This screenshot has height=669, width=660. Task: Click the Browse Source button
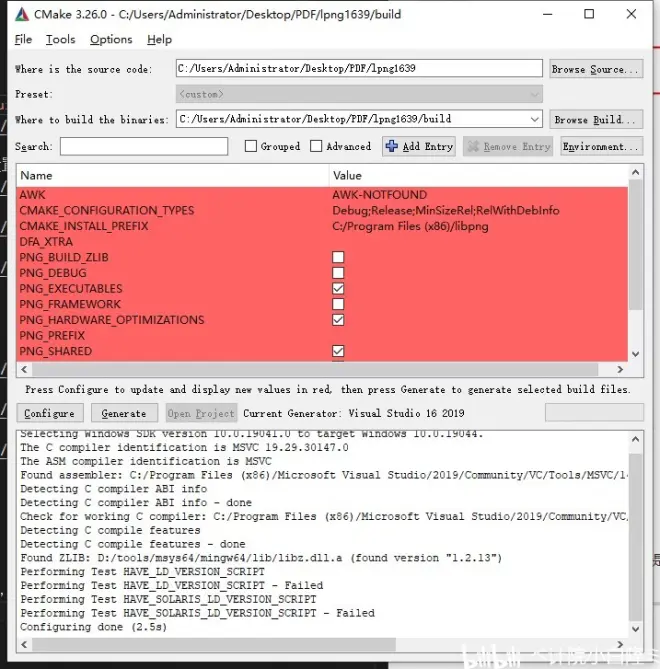click(x=596, y=69)
